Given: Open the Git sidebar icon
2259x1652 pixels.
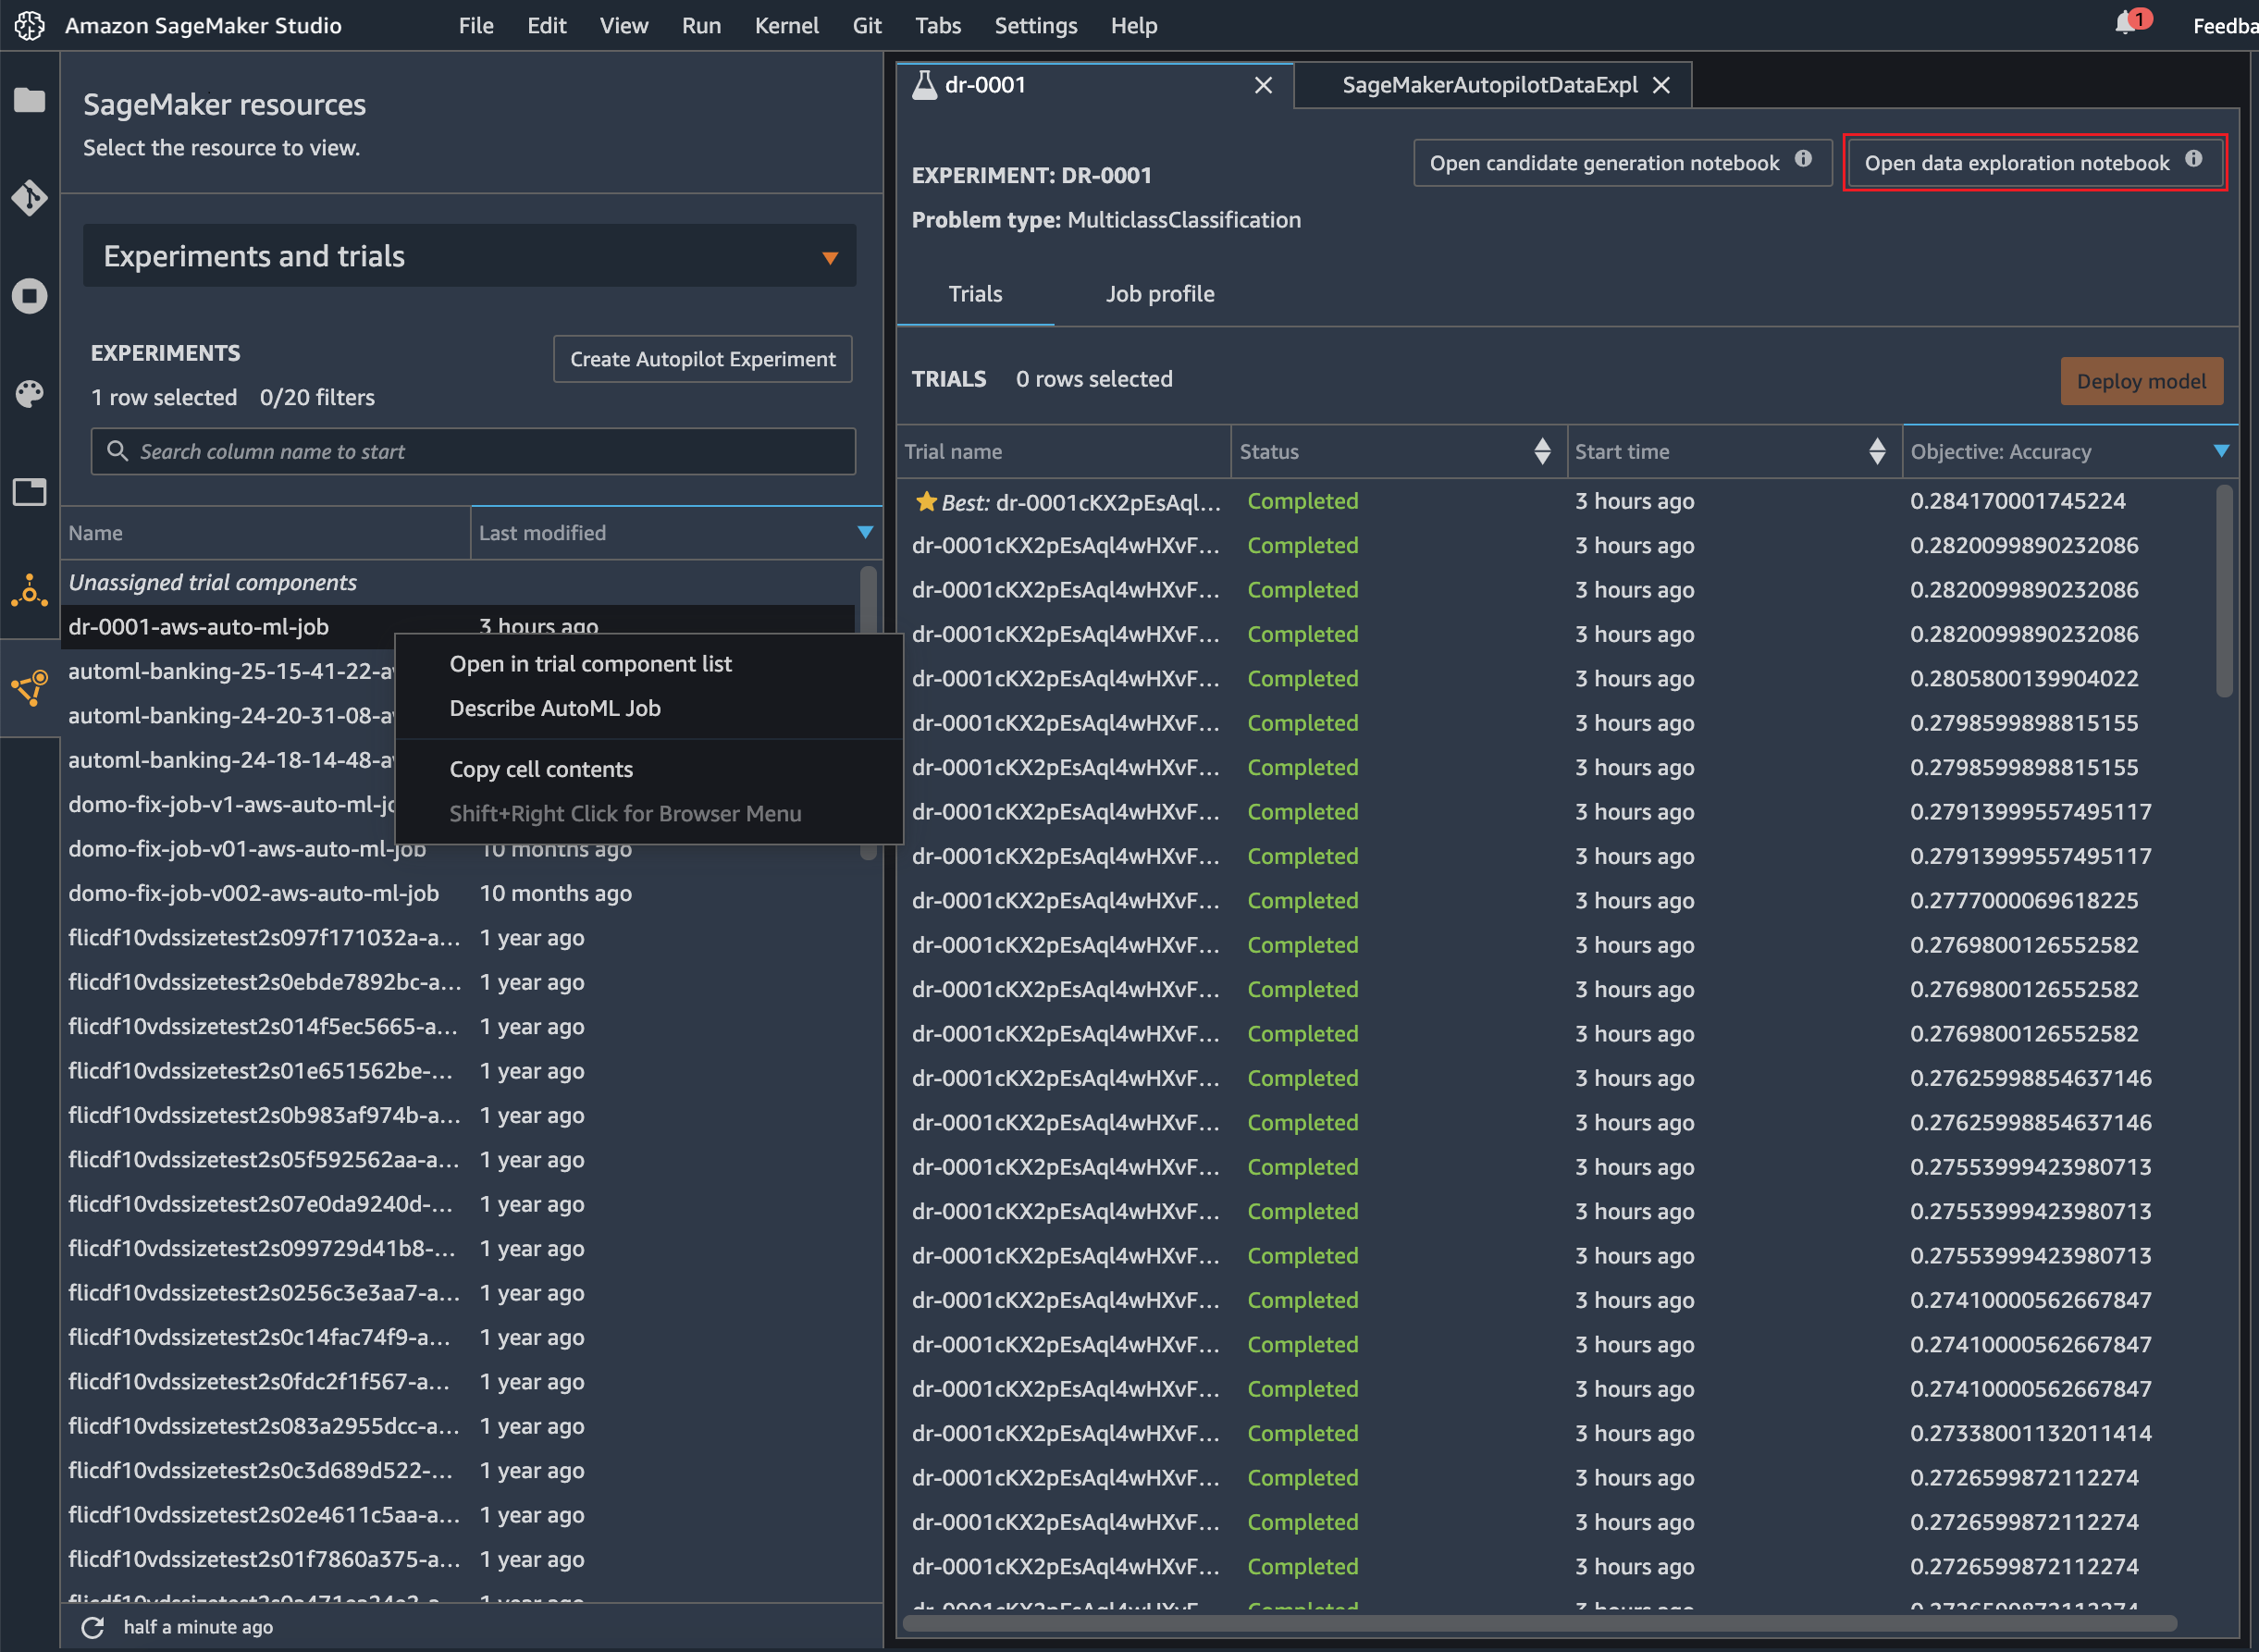Looking at the screenshot, I should pyautogui.click(x=29, y=197).
